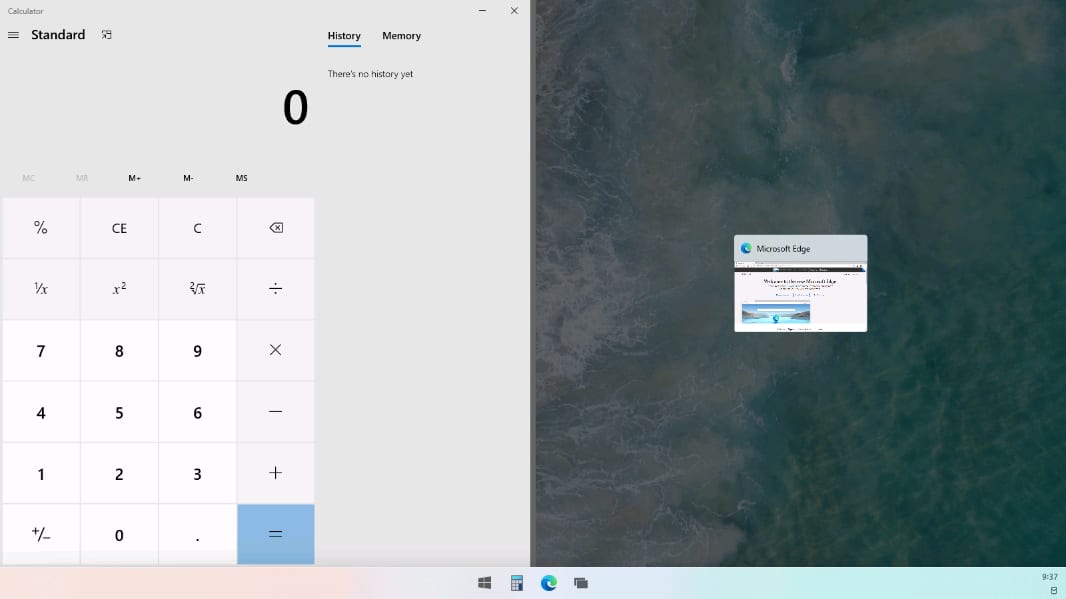Toggle sign with plus/minus key

41,534
